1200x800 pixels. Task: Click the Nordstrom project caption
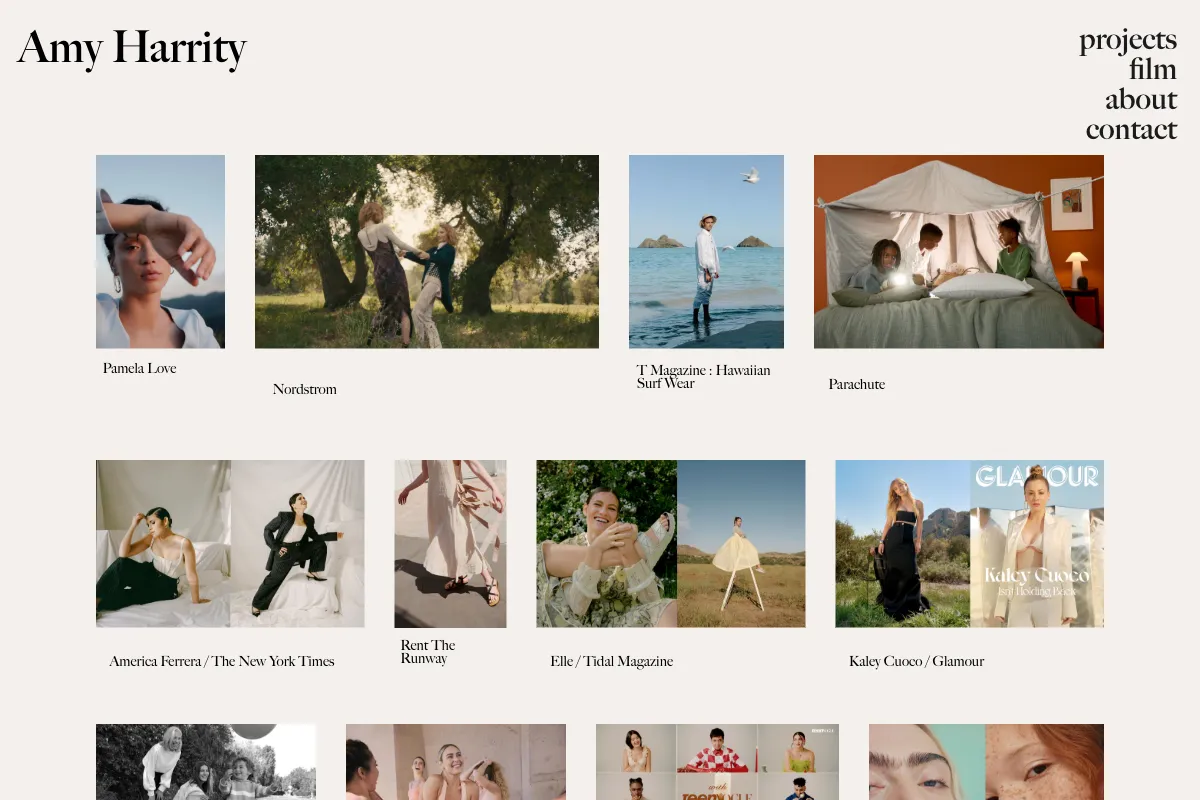[305, 389]
